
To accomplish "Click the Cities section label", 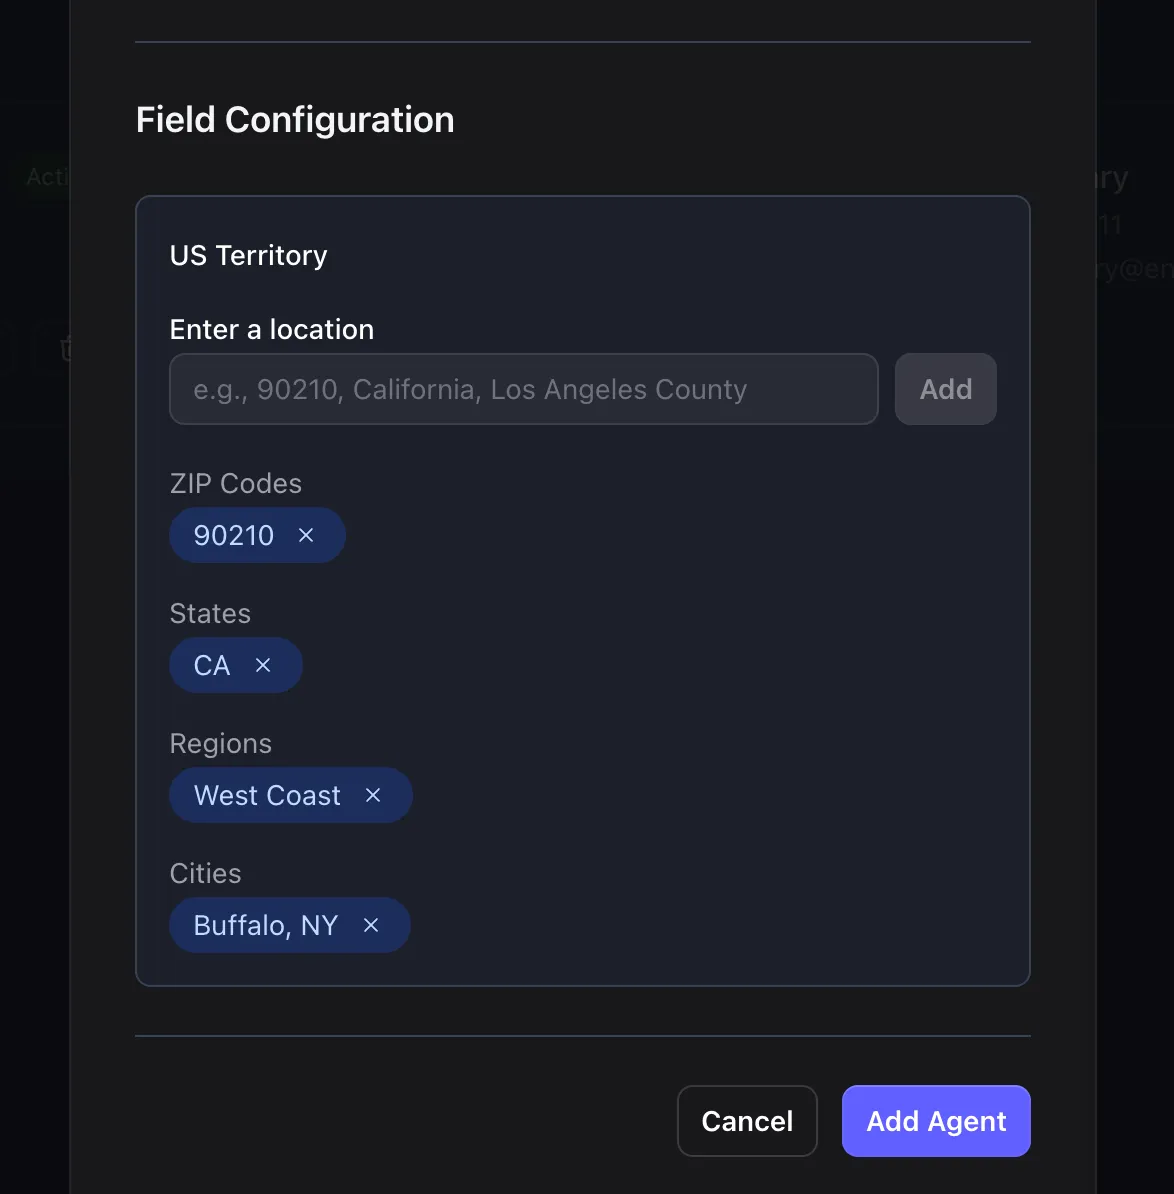I will tap(205, 873).
